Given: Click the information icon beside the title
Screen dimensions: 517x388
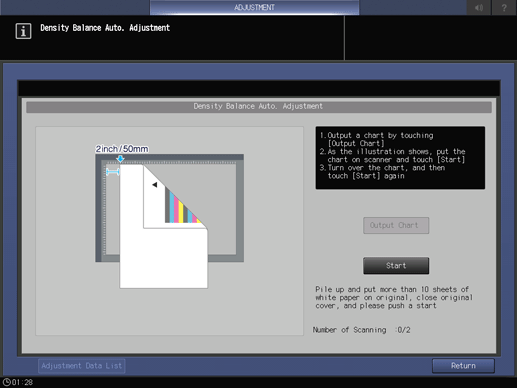Looking at the screenshot, I should tap(23, 31).
